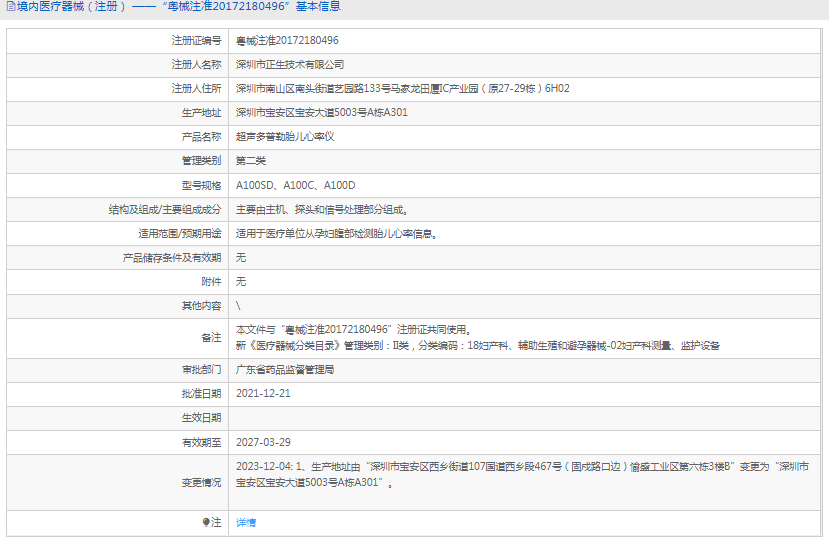Click the 产品储存条件及有效期 label
Viewport: 829px width, 543px height.
tap(172, 257)
